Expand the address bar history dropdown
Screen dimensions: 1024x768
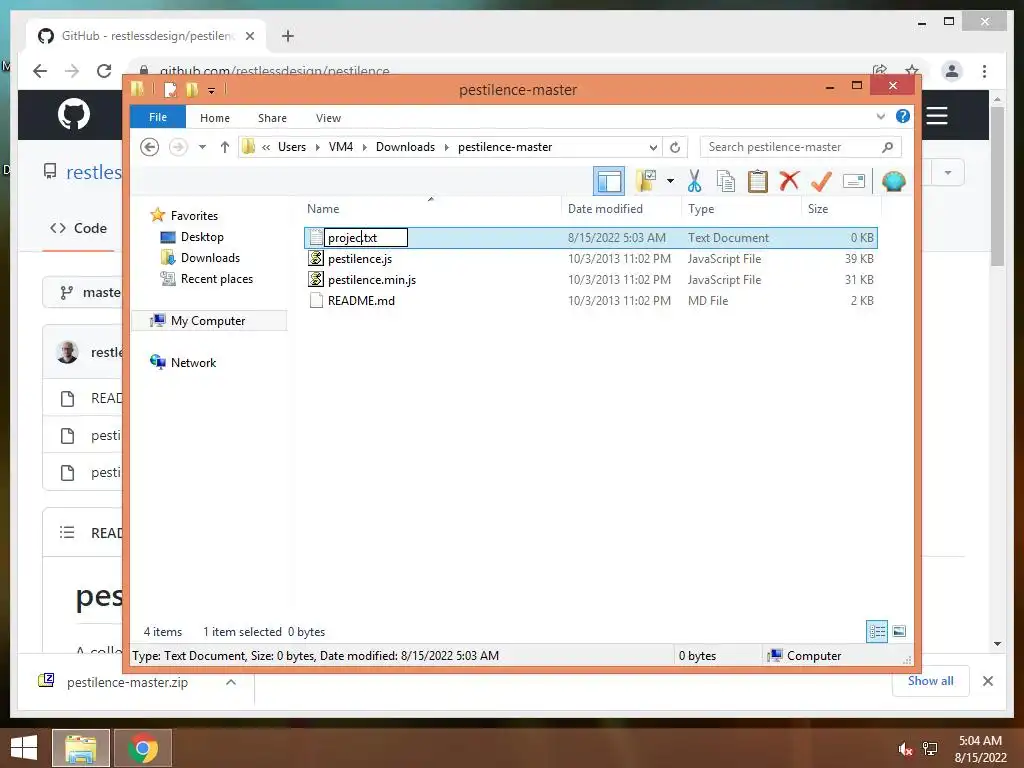653,147
